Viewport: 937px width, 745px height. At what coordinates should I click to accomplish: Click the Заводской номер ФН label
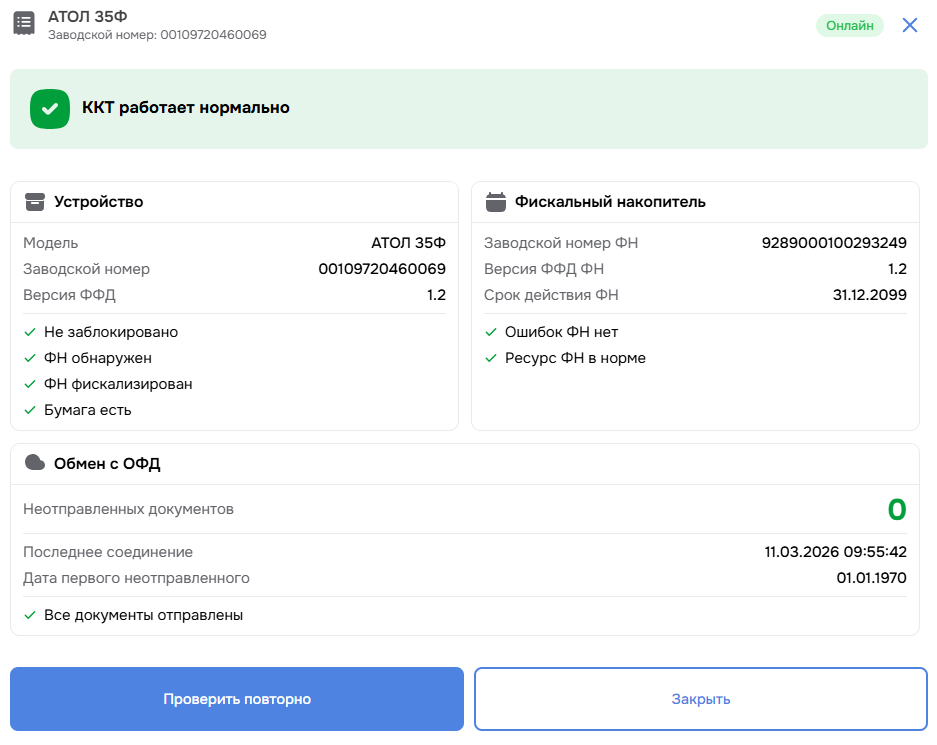[x=561, y=243]
